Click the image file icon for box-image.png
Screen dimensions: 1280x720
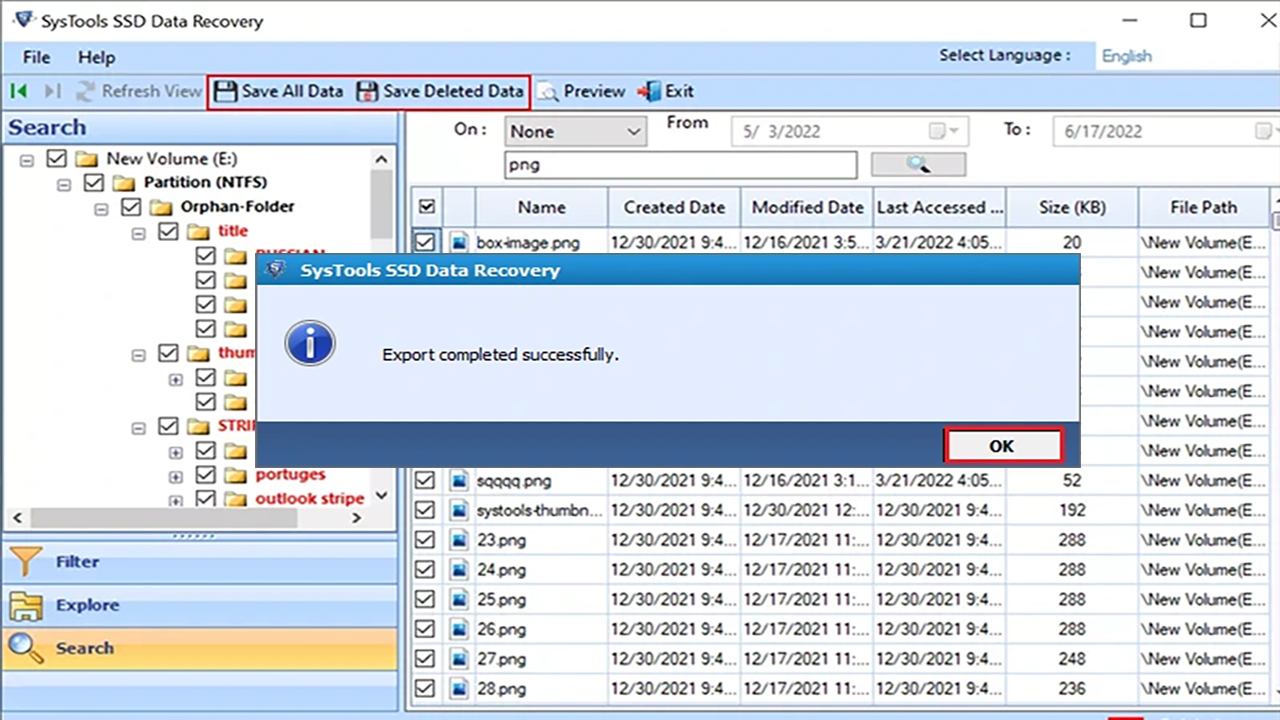pyautogui.click(x=459, y=241)
